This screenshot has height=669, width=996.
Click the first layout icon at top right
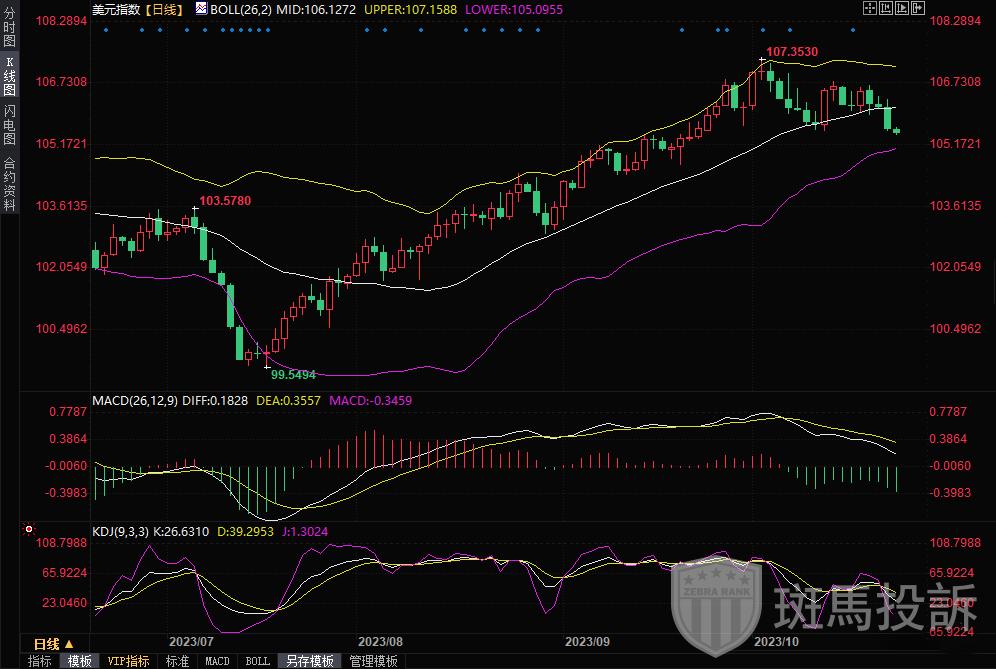click(x=870, y=8)
